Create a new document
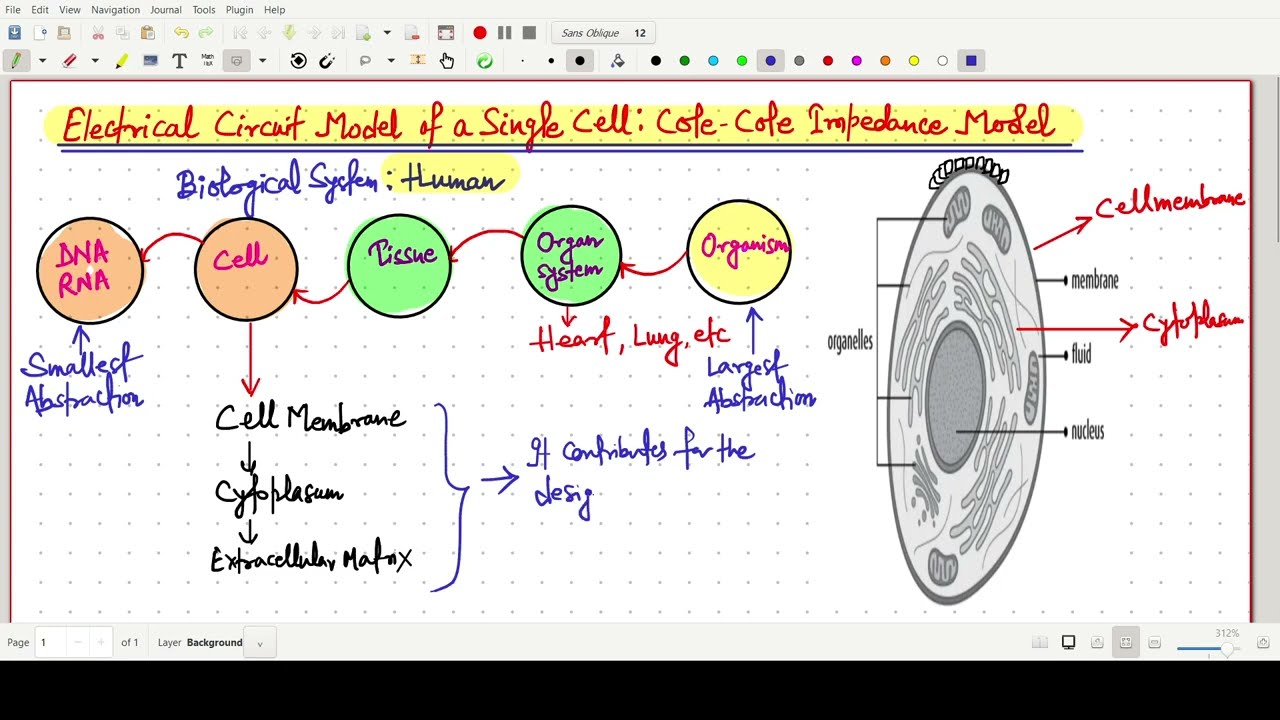The width and height of the screenshot is (1280, 720). pyautogui.click(x=41, y=33)
